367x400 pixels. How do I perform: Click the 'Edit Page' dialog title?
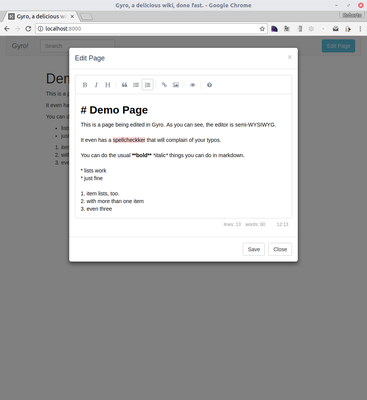click(90, 58)
